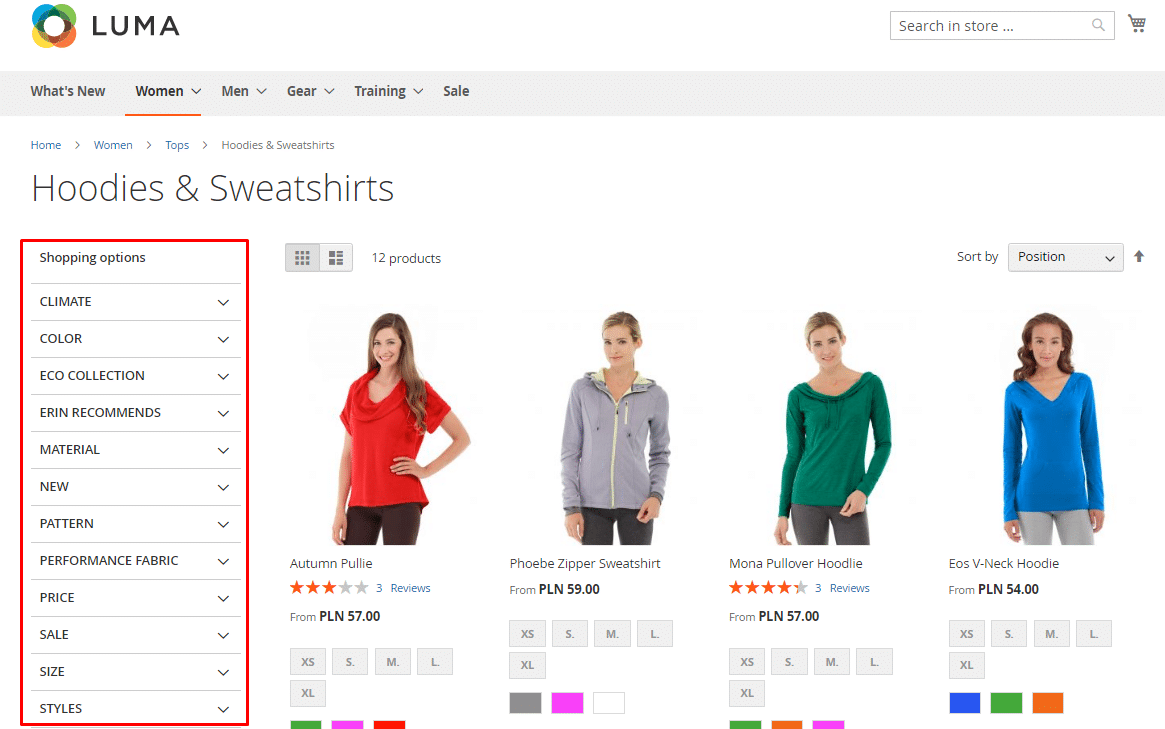Click the Luma logo
This screenshot has width=1165, height=729.
106,26
